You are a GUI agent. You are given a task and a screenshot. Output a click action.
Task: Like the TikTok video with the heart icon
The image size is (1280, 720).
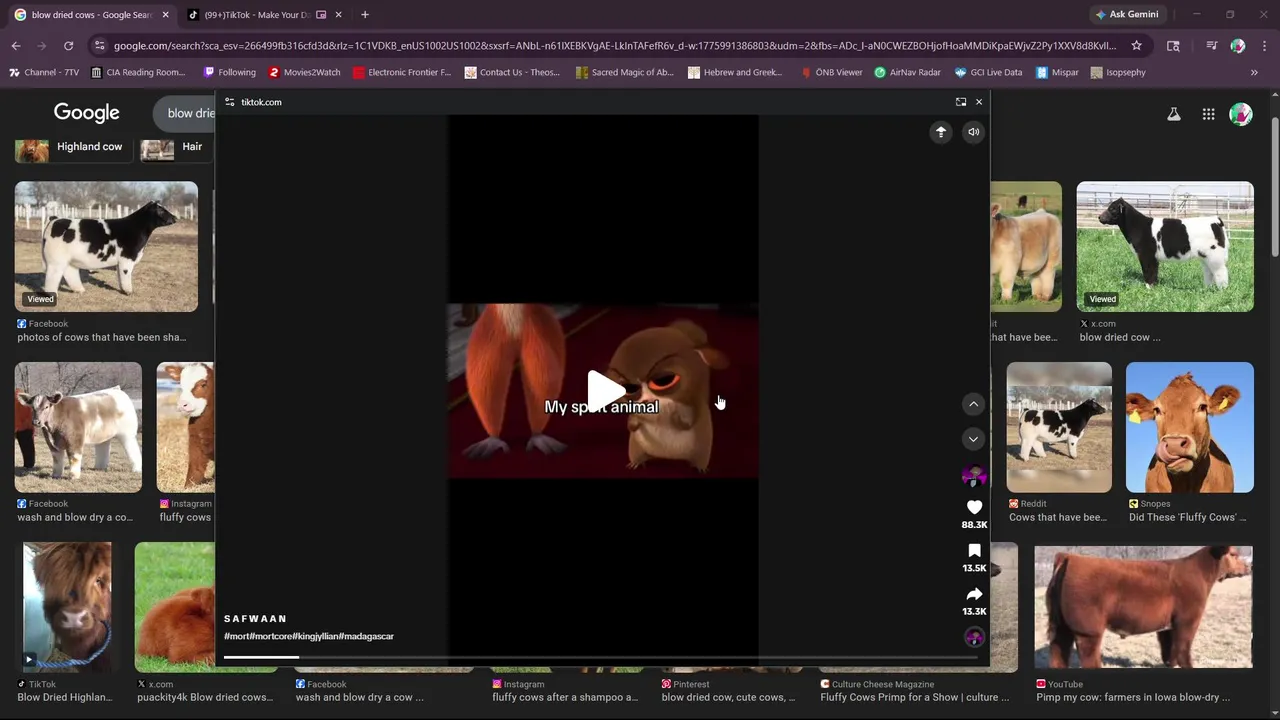(x=974, y=507)
